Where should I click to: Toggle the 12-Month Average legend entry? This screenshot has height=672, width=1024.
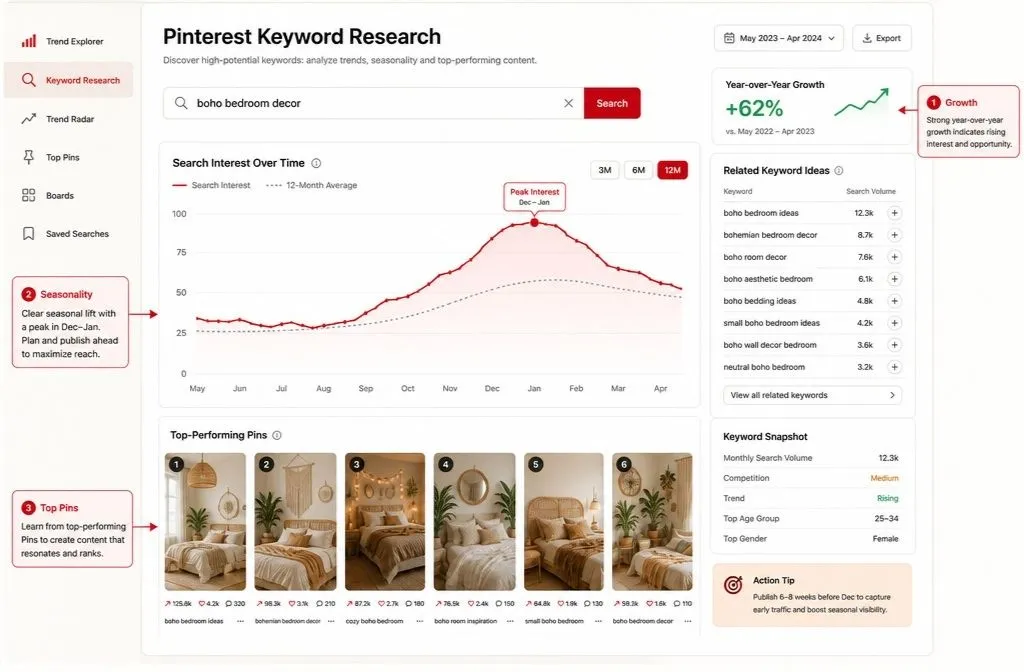click(x=312, y=185)
